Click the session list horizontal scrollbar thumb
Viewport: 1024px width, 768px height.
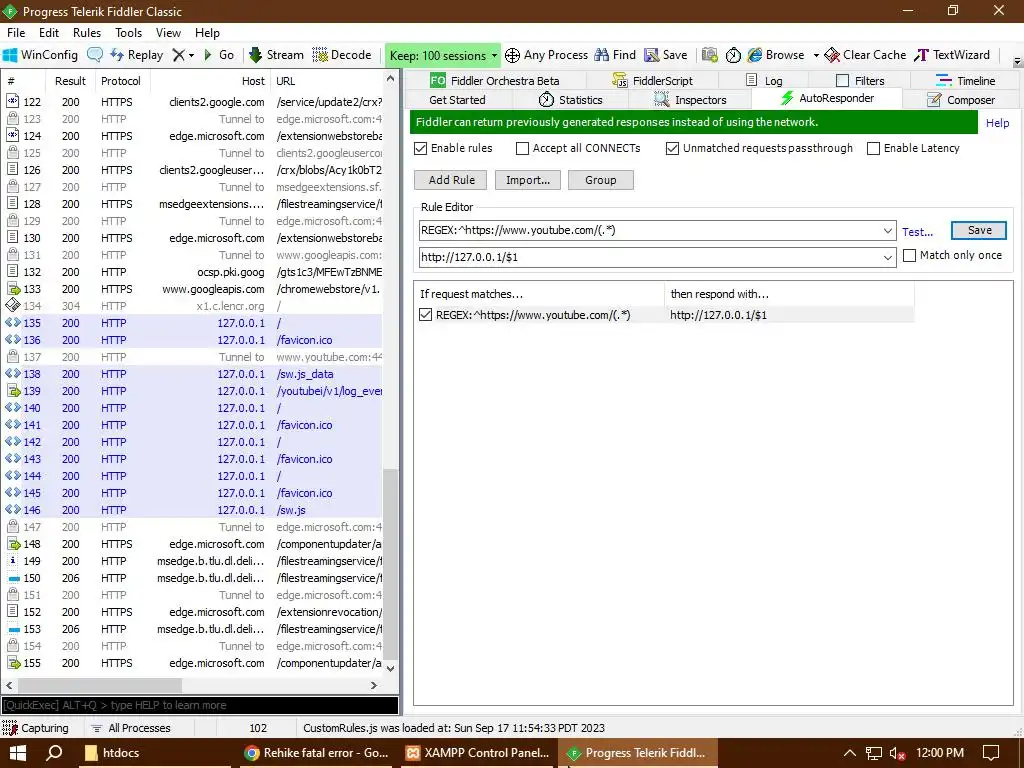point(99,685)
